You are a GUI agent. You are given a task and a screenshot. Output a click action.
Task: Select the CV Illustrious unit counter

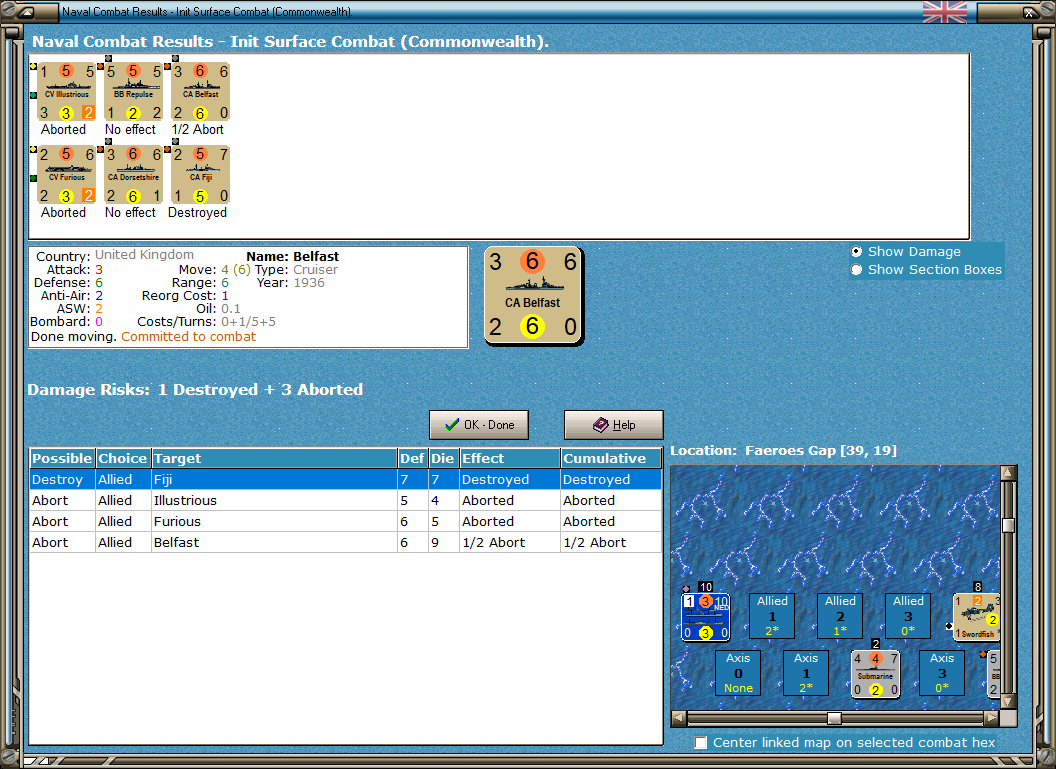point(66,92)
